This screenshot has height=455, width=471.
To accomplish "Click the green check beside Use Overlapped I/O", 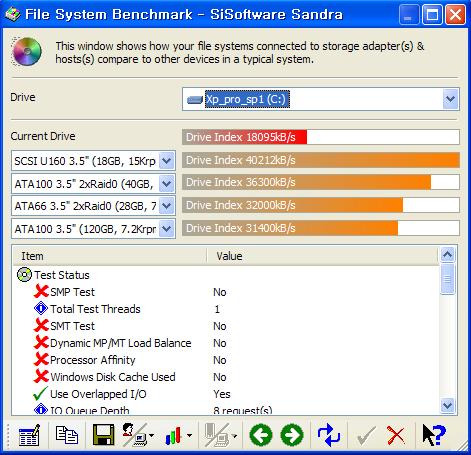I will [x=40, y=393].
